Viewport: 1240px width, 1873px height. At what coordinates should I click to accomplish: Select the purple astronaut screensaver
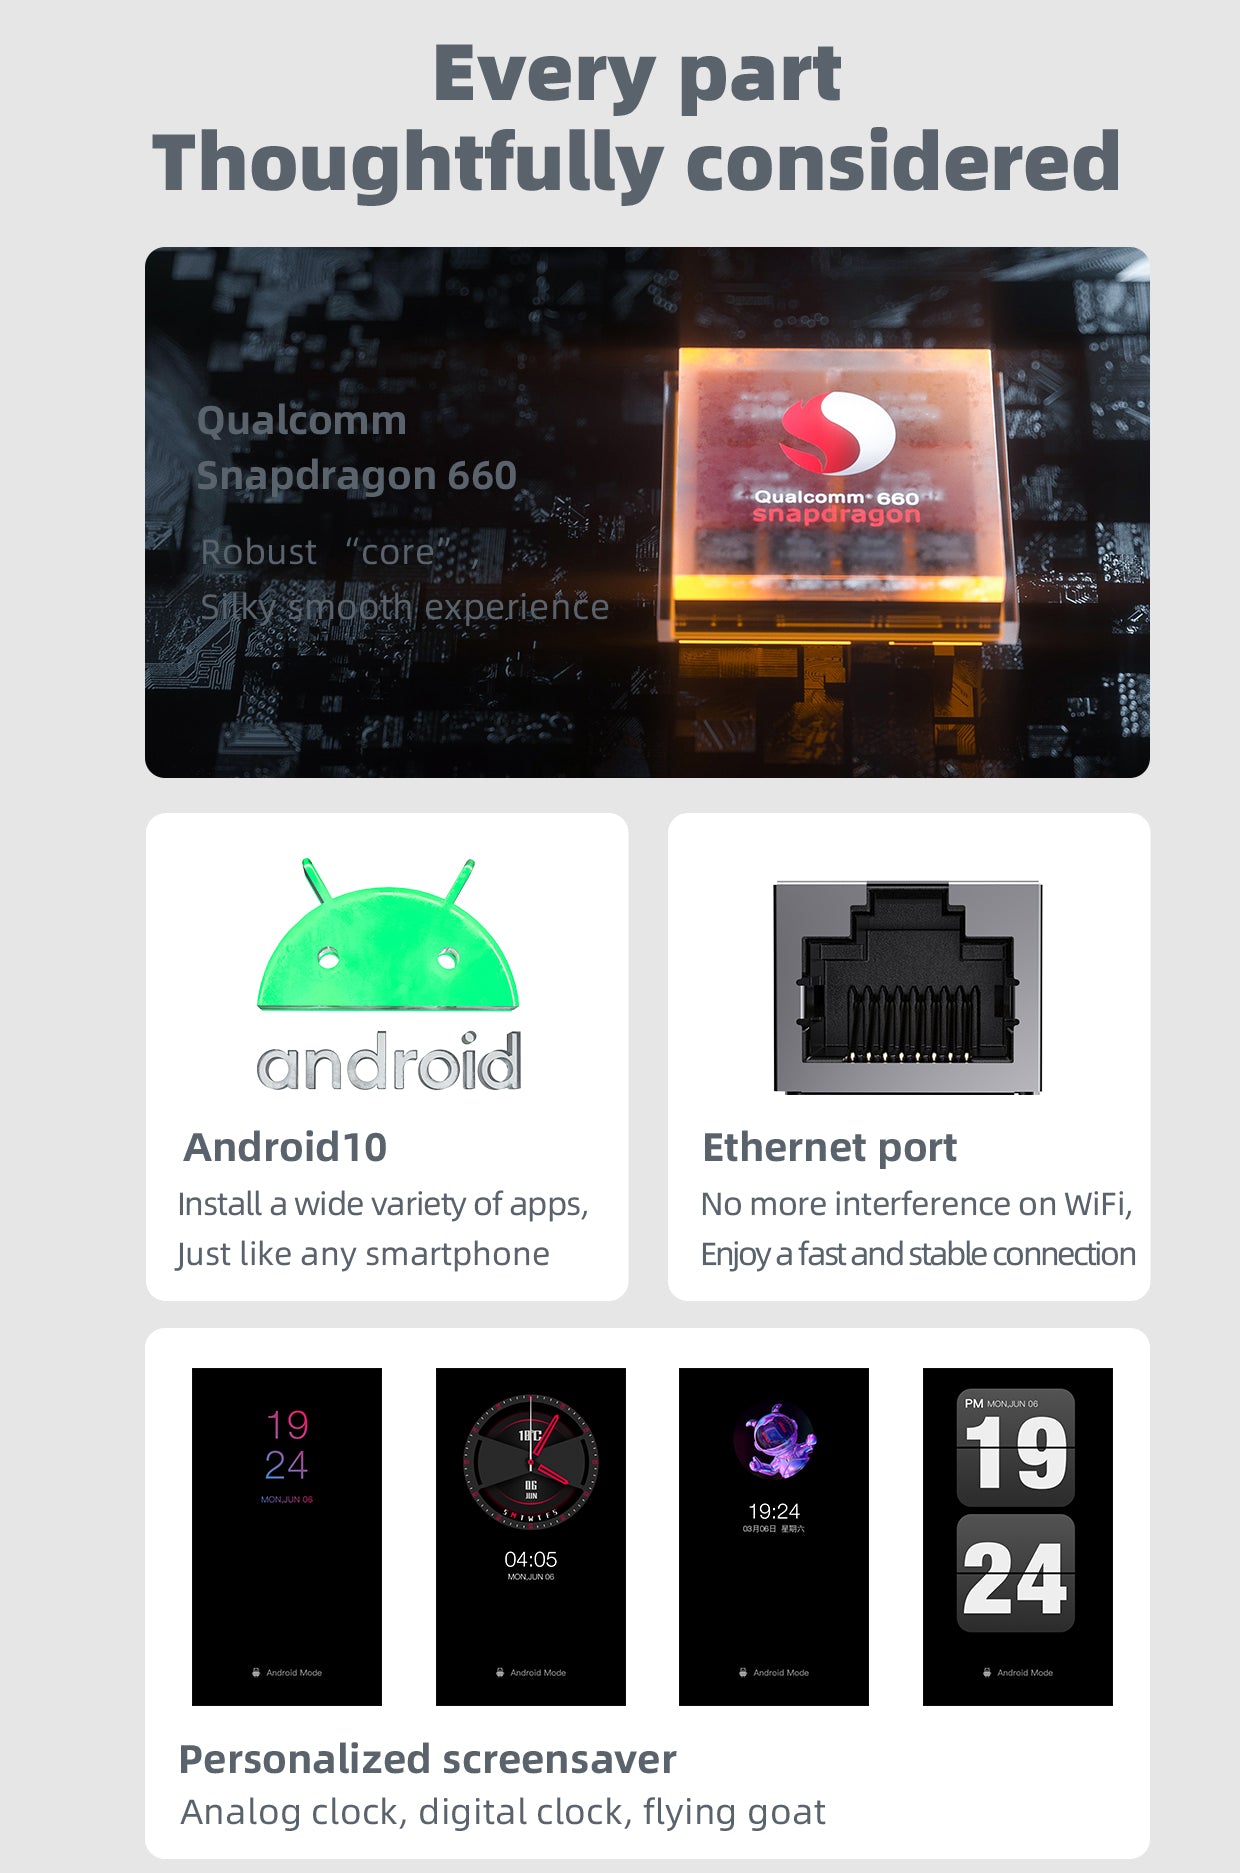[774, 1536]
